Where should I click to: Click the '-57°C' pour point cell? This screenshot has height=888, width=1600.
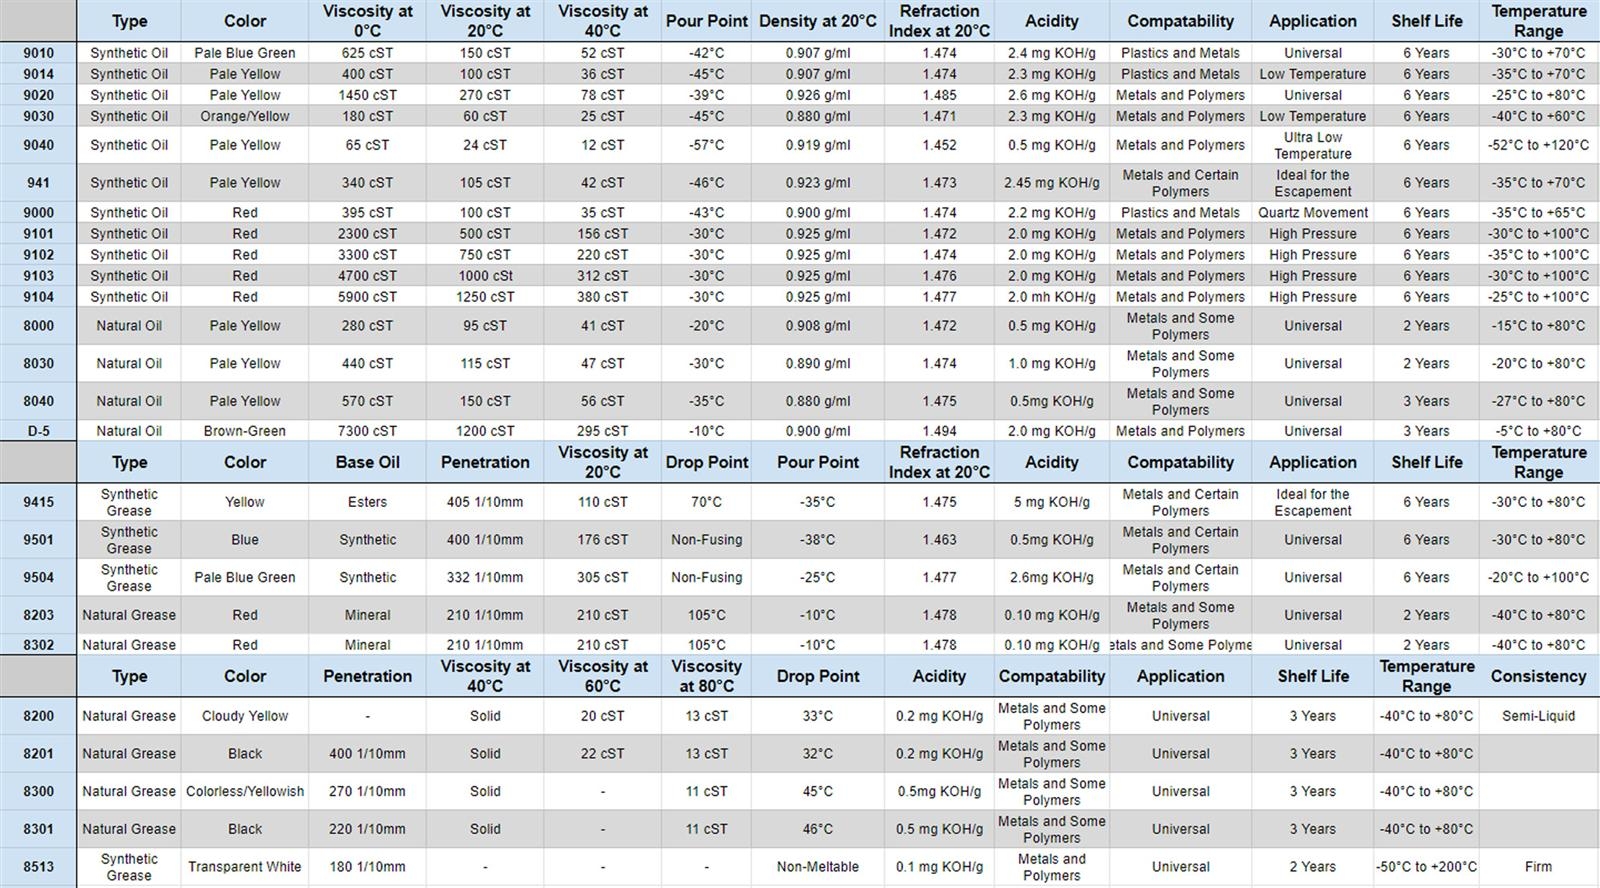(706, 145)
